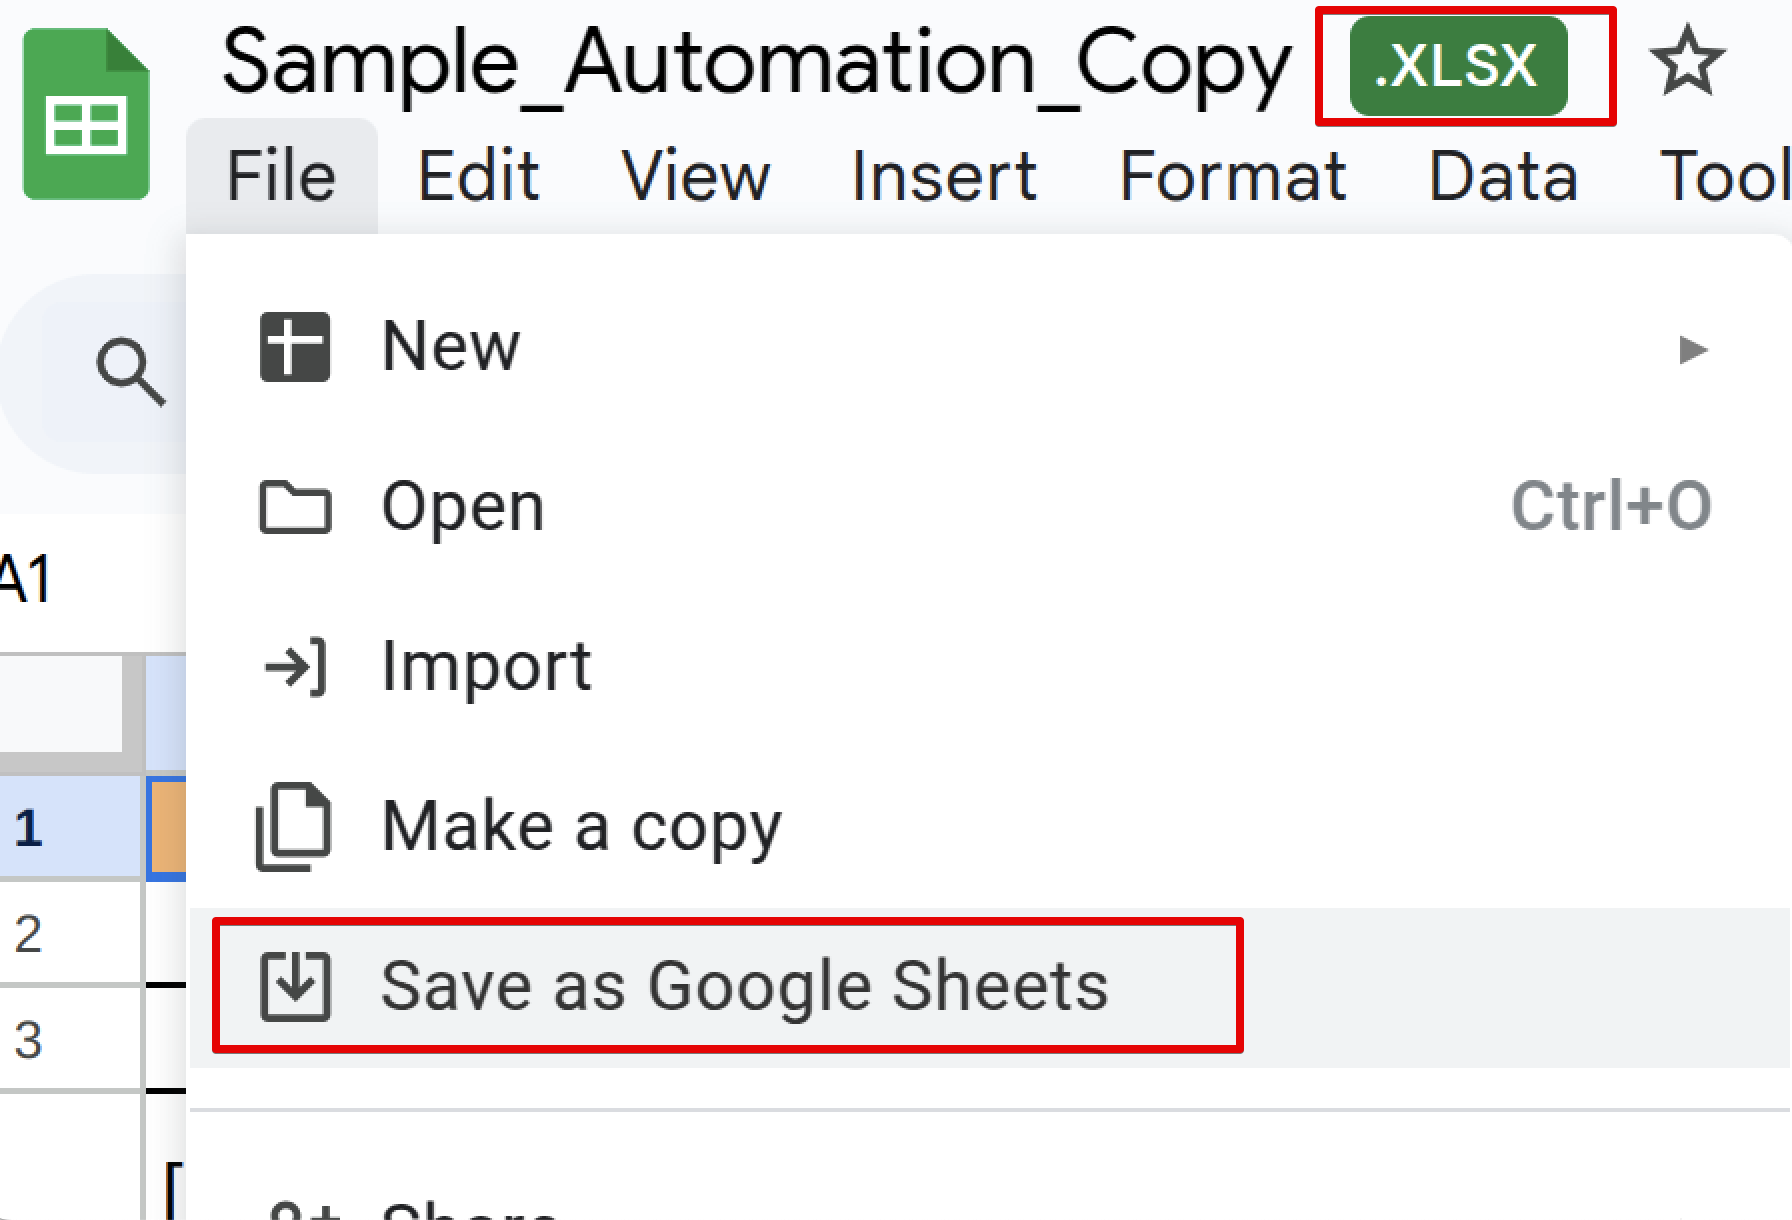Select row 2 header
Image resolution: width=1792 pixels, height=1220 pixels.
70,934
